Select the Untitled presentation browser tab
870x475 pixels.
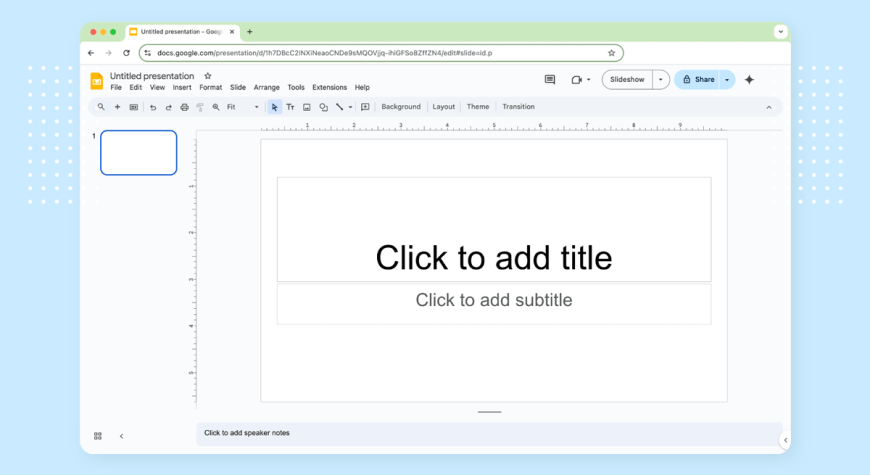click(x=183, y=32)
